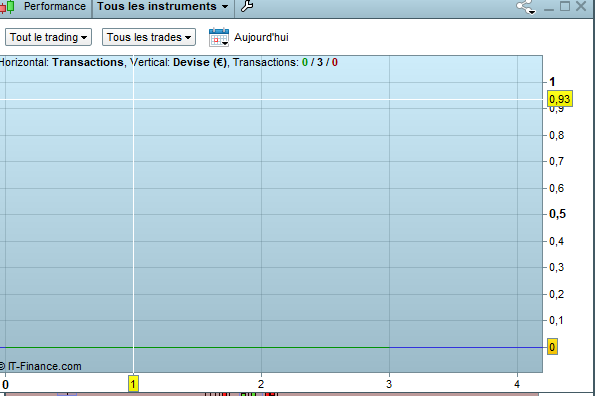Click the candlestick Performance window icon

pyautogui.click(x=8, y=6)
